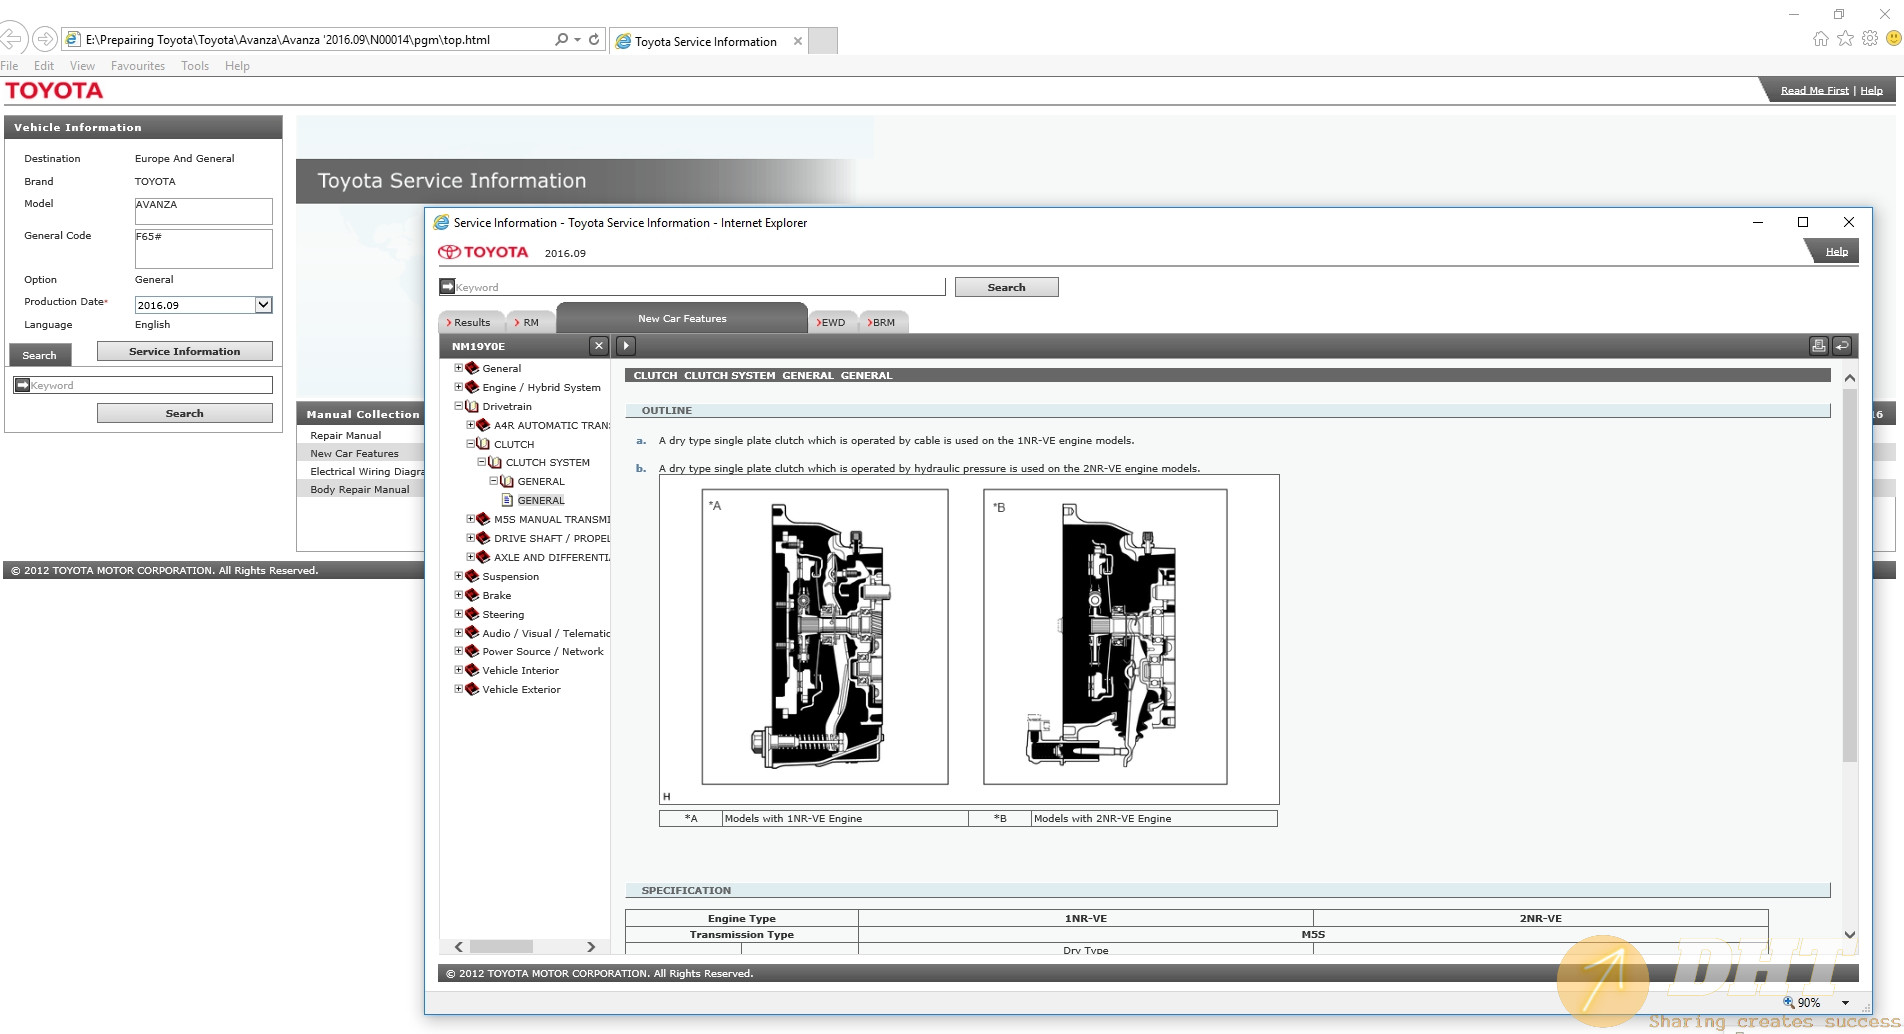Viewport: 1904px width, 1034px height.
Task: Open Help link in main window header
Action: coord(1871,90)
